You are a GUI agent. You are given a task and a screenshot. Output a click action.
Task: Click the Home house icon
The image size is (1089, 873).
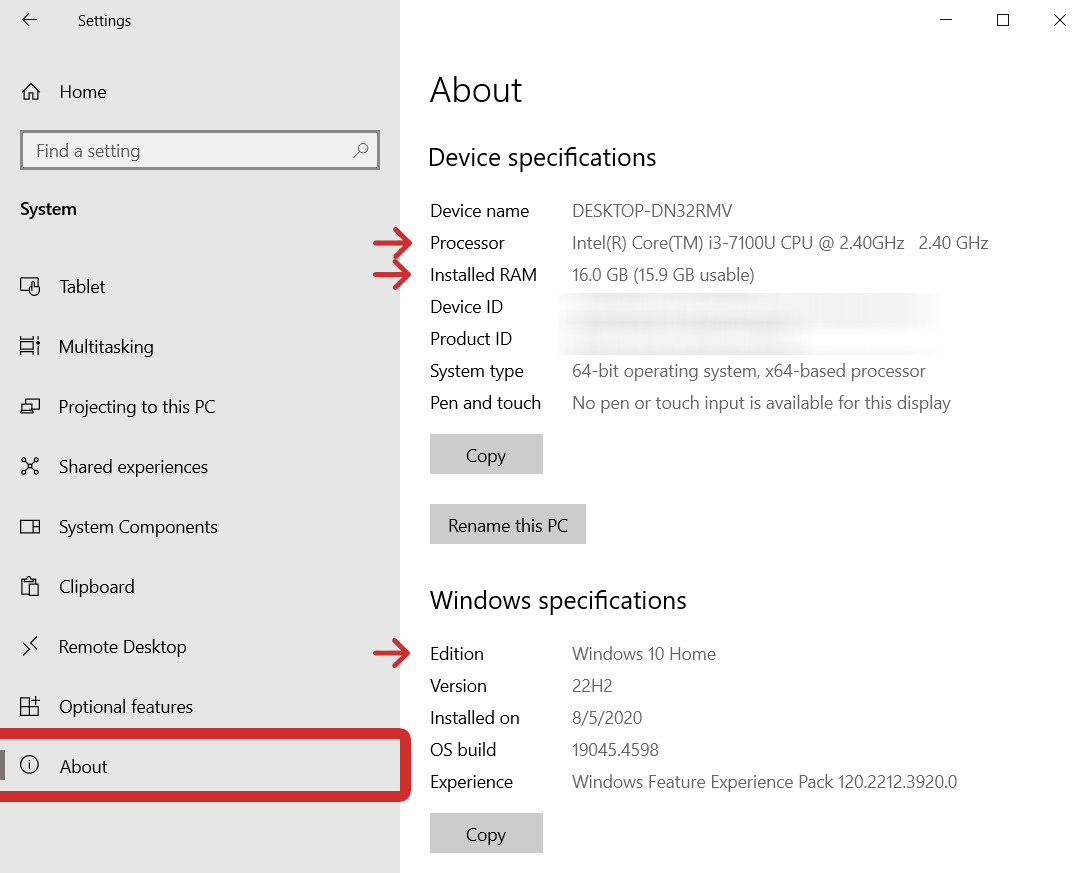[31, 92]
